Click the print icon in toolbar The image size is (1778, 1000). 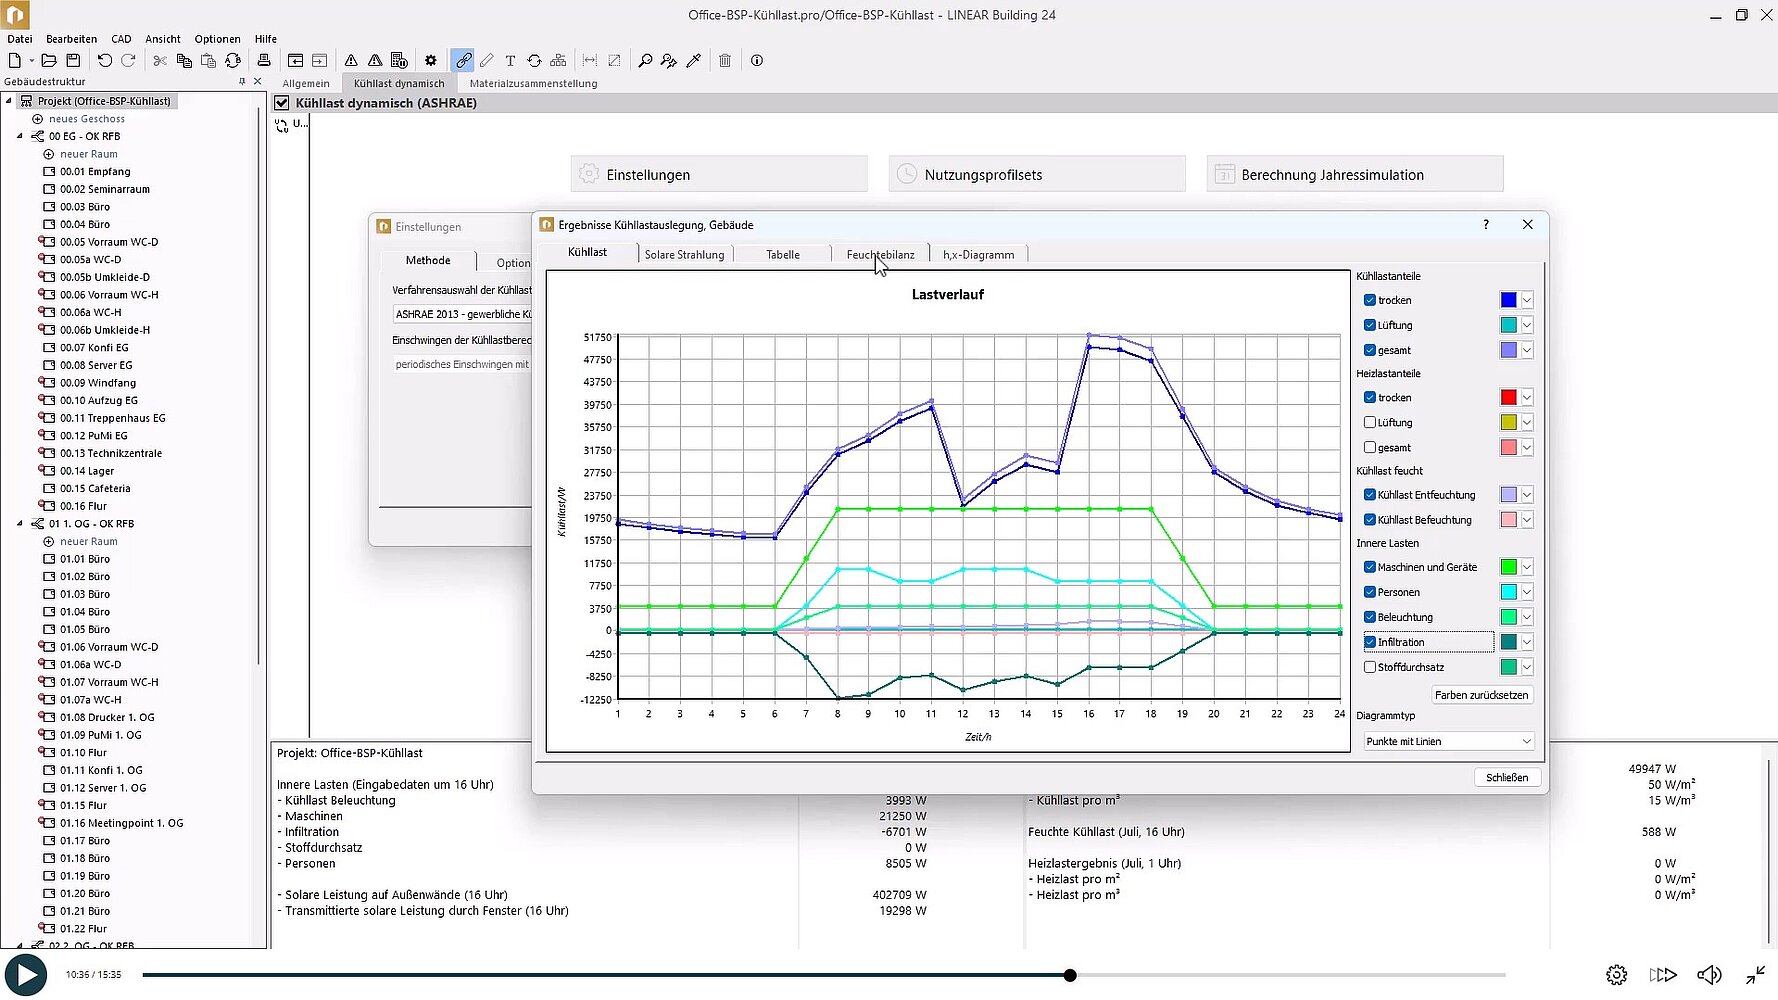264,61
